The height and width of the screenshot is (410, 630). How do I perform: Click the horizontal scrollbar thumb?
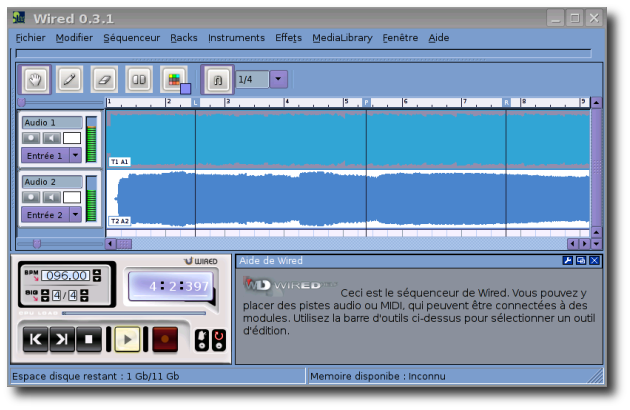pyautogui.click(x=124, y=244)
